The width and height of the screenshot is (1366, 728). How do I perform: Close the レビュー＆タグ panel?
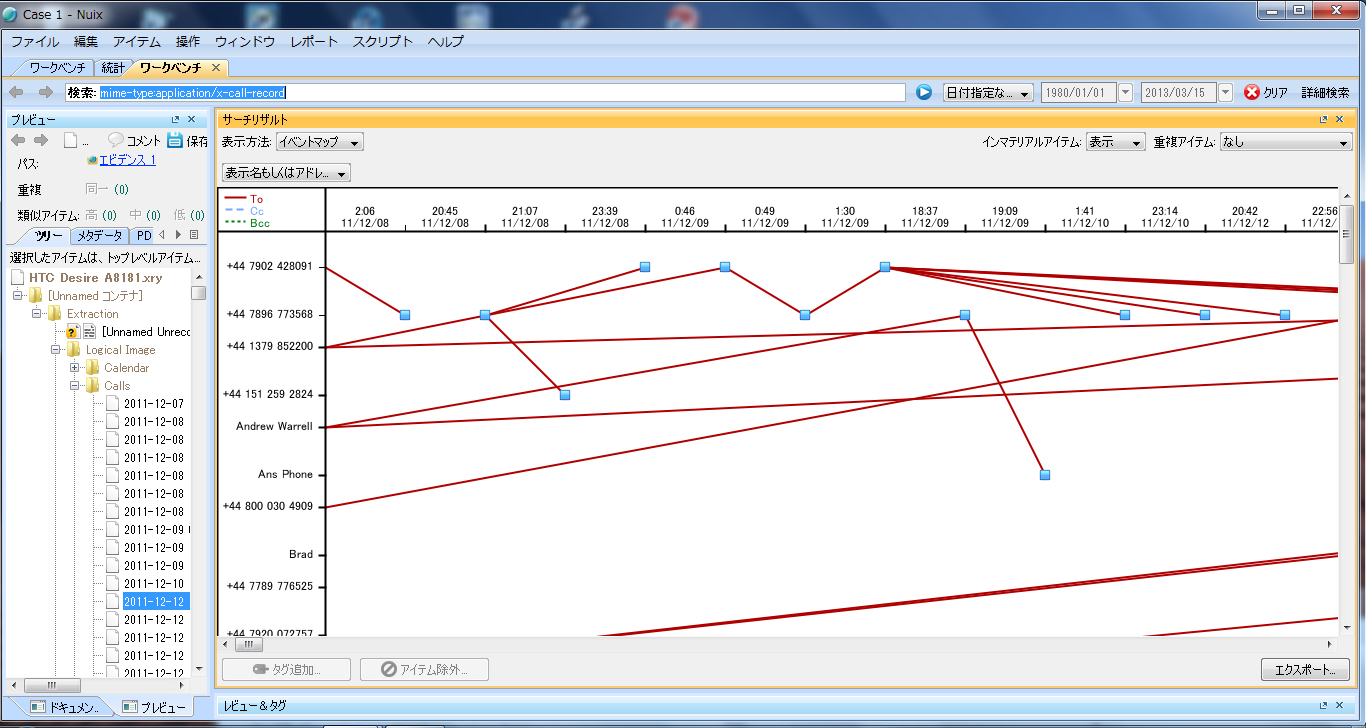[1341, 706]
